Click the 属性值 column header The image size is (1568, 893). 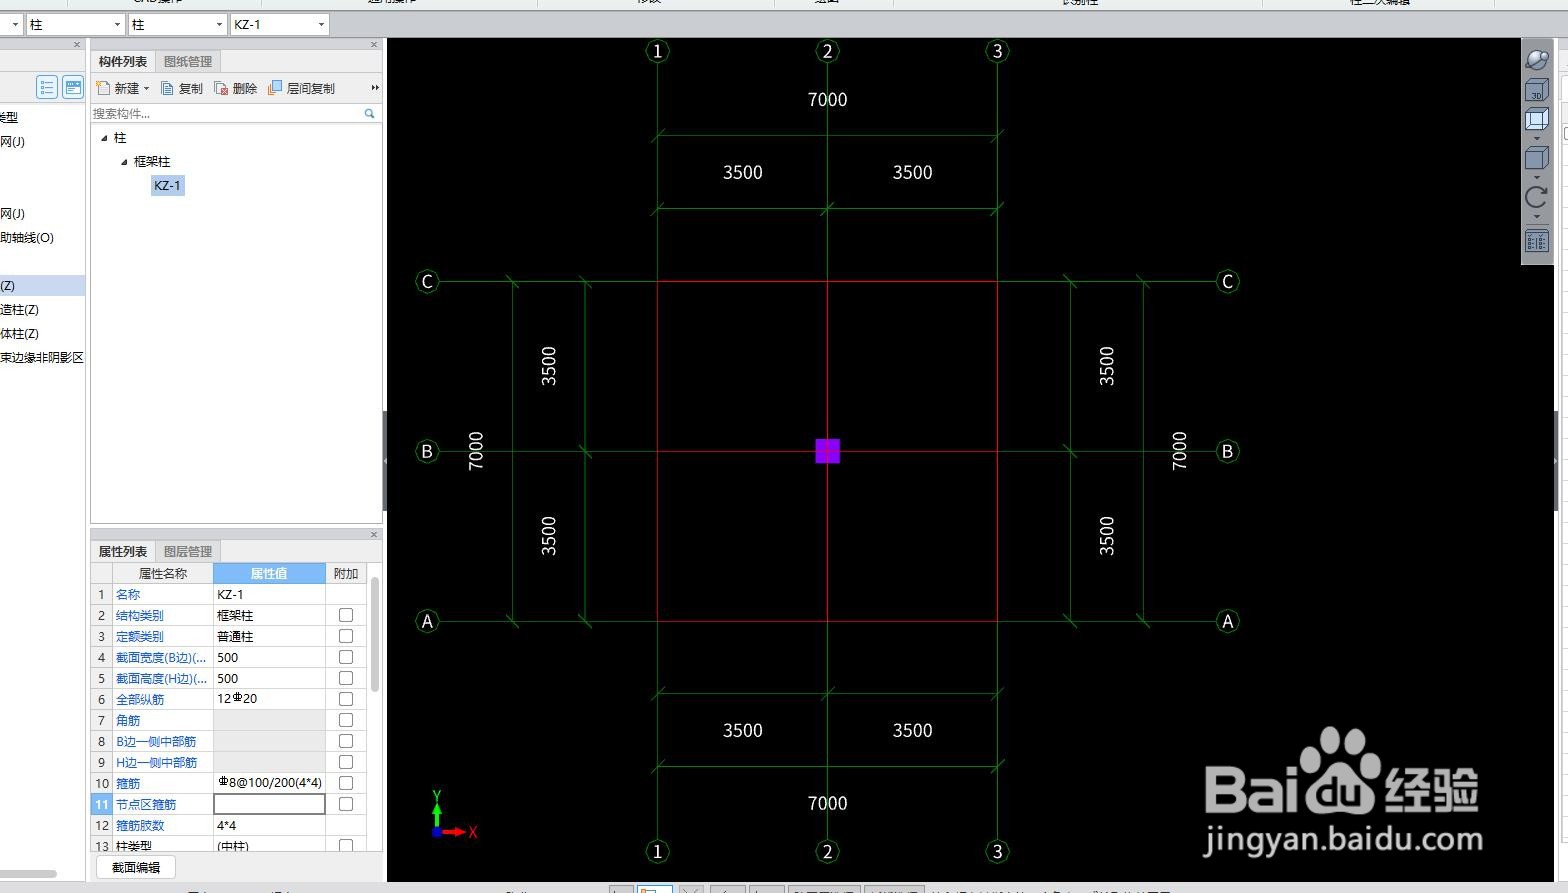coord(269,574)
